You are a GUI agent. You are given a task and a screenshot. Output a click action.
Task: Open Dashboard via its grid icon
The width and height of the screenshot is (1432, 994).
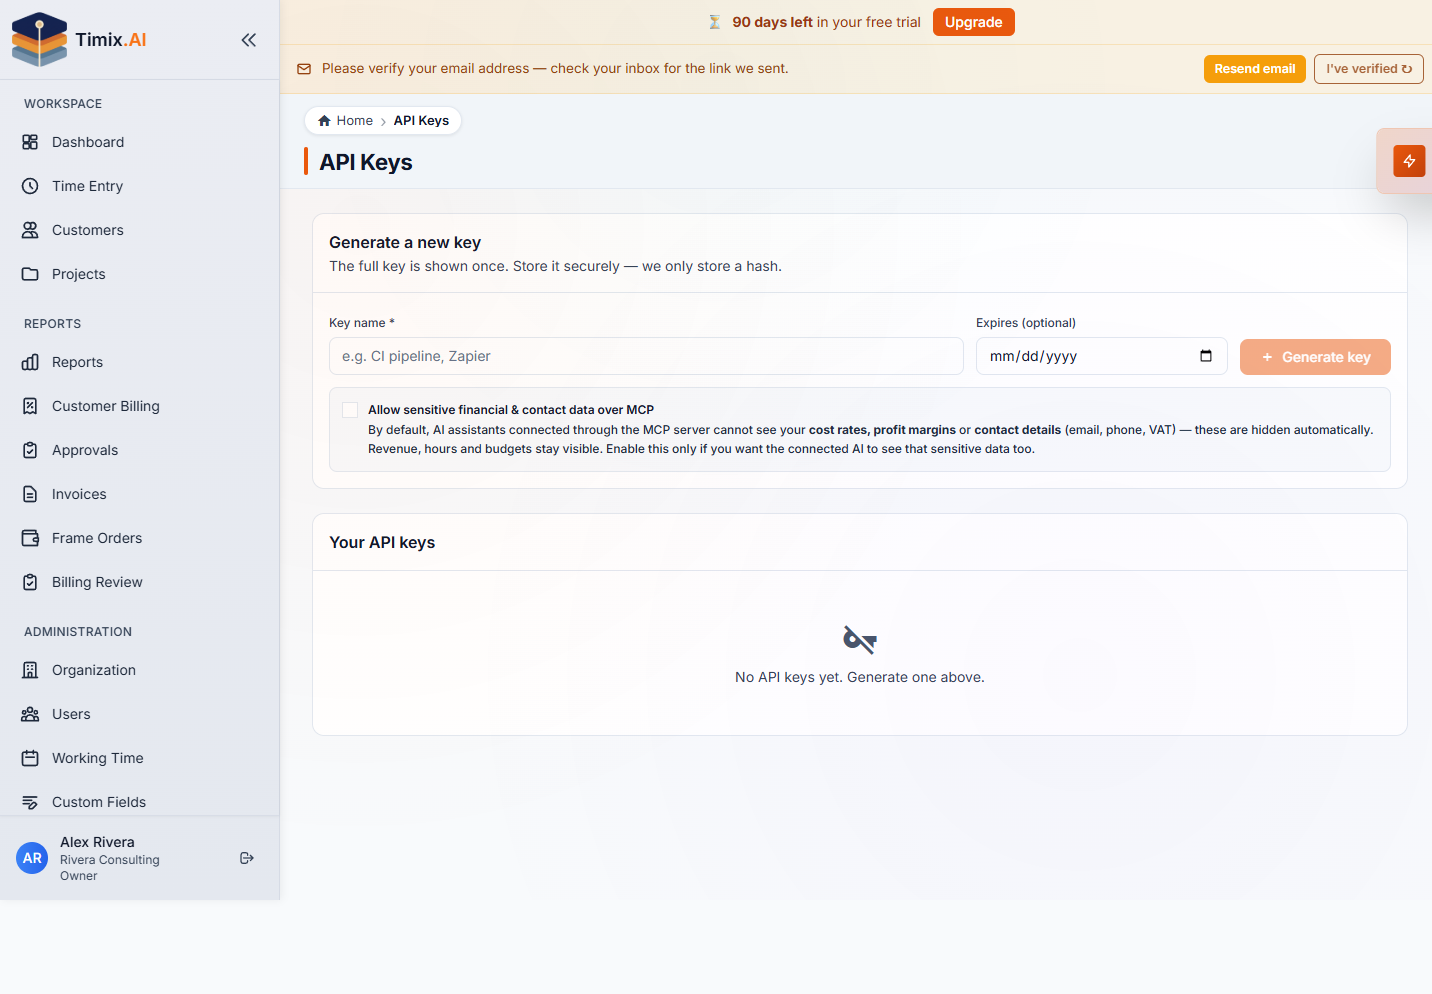pos(30,142)
